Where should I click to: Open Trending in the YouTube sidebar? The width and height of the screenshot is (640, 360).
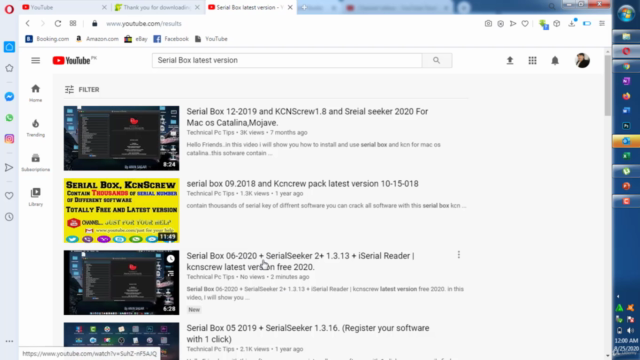coord(36,127)
